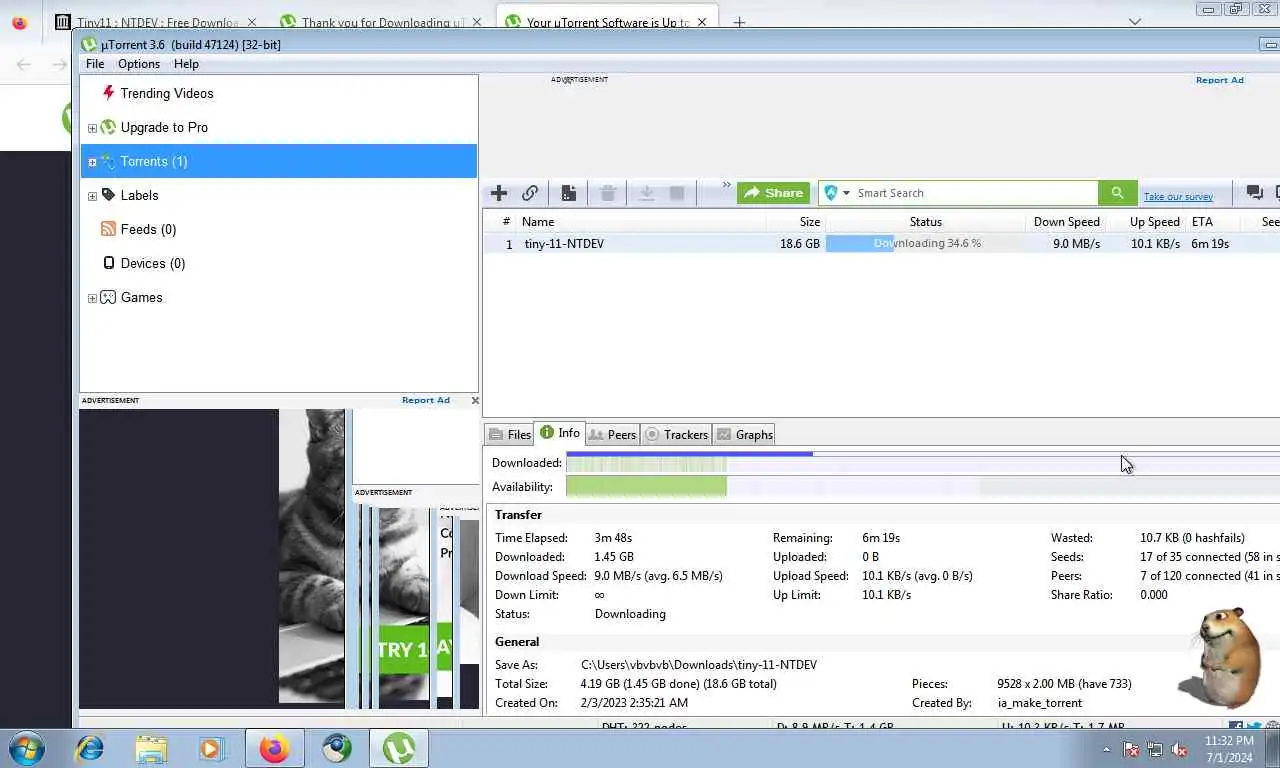Click the Availability bar
The height and width of the screenshot is (768, 1280).
(x=922, y=487)
